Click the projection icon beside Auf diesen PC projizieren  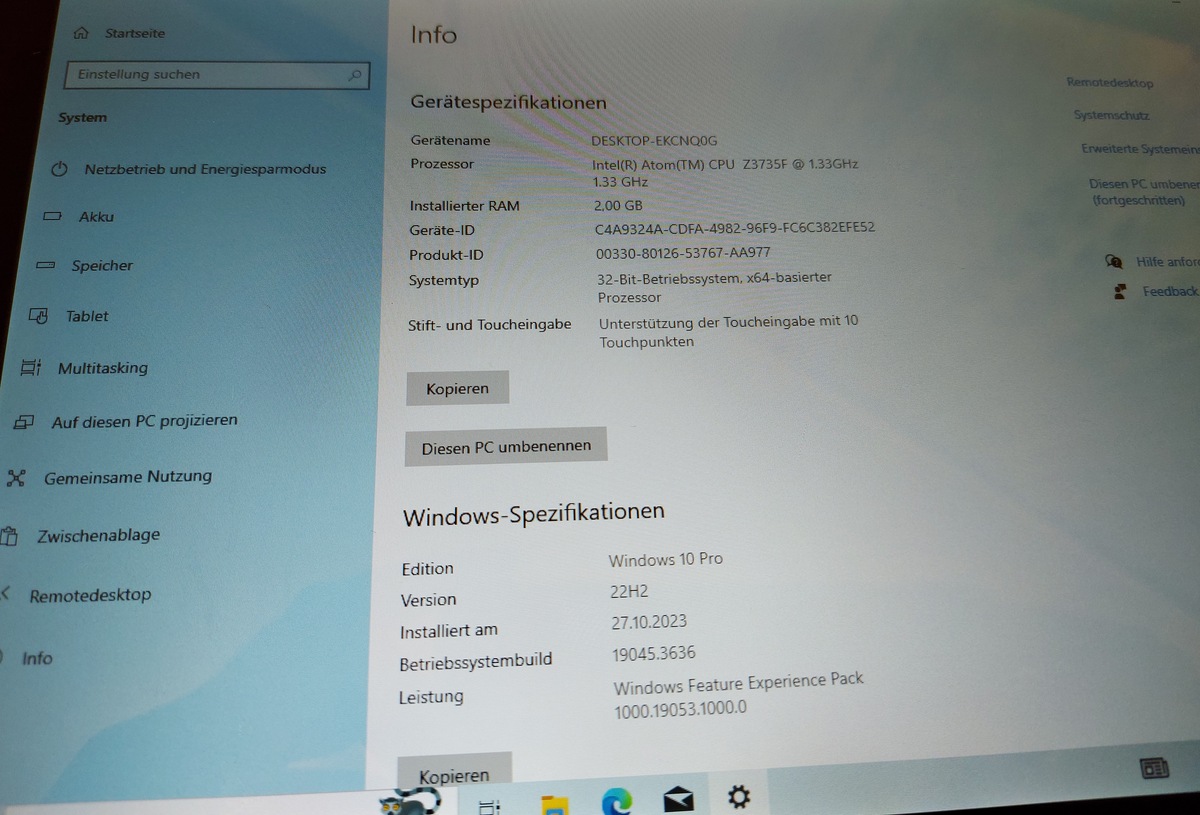[x=24, y=422]
